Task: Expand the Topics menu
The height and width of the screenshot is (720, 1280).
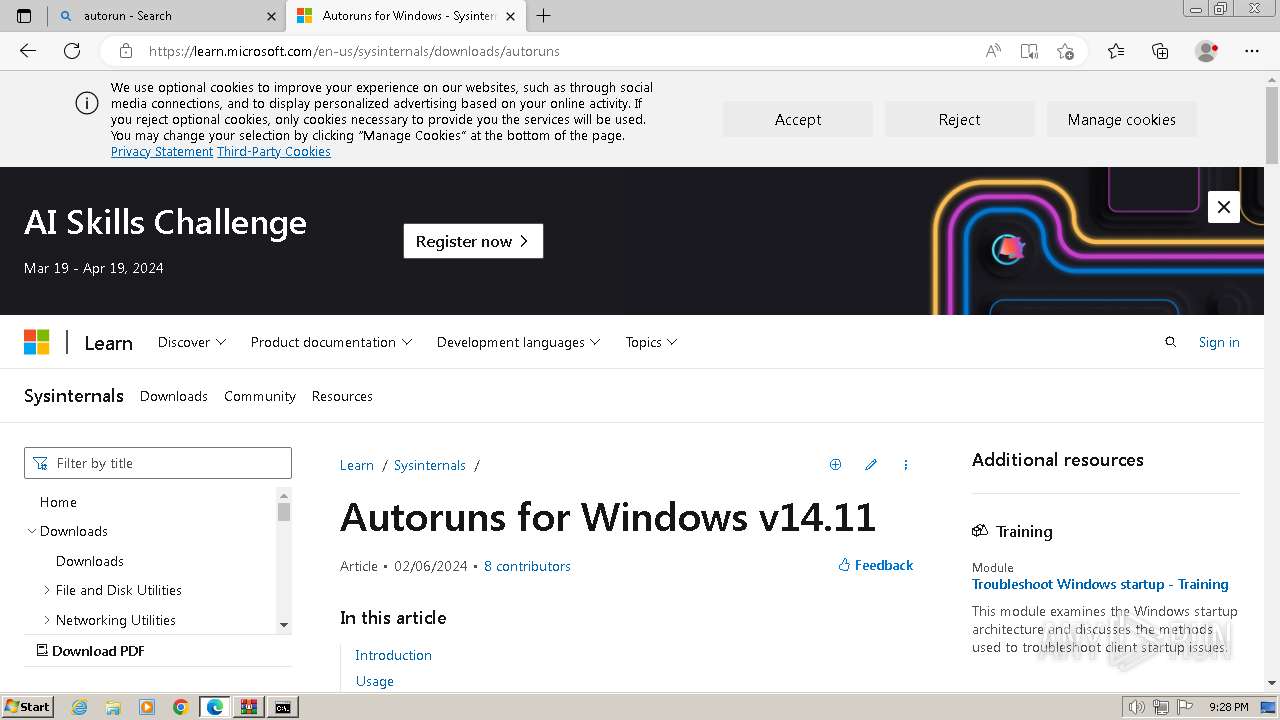Action: (x=651, y=342)
